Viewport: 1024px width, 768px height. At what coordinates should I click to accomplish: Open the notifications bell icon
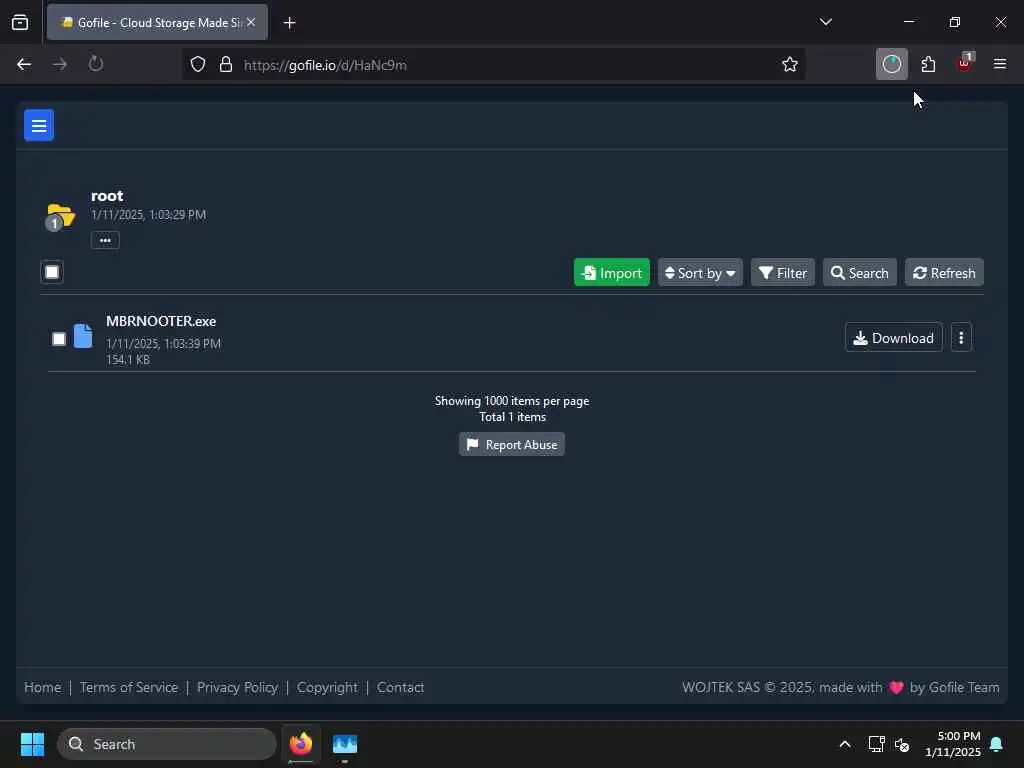997,744
